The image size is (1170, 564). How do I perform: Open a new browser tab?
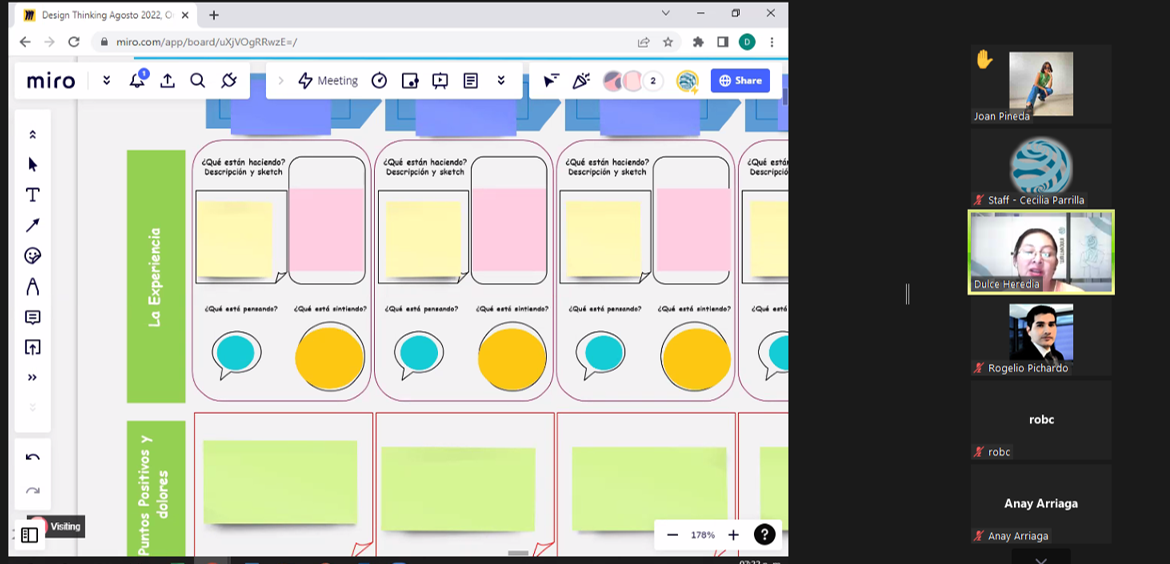point(214,15)
